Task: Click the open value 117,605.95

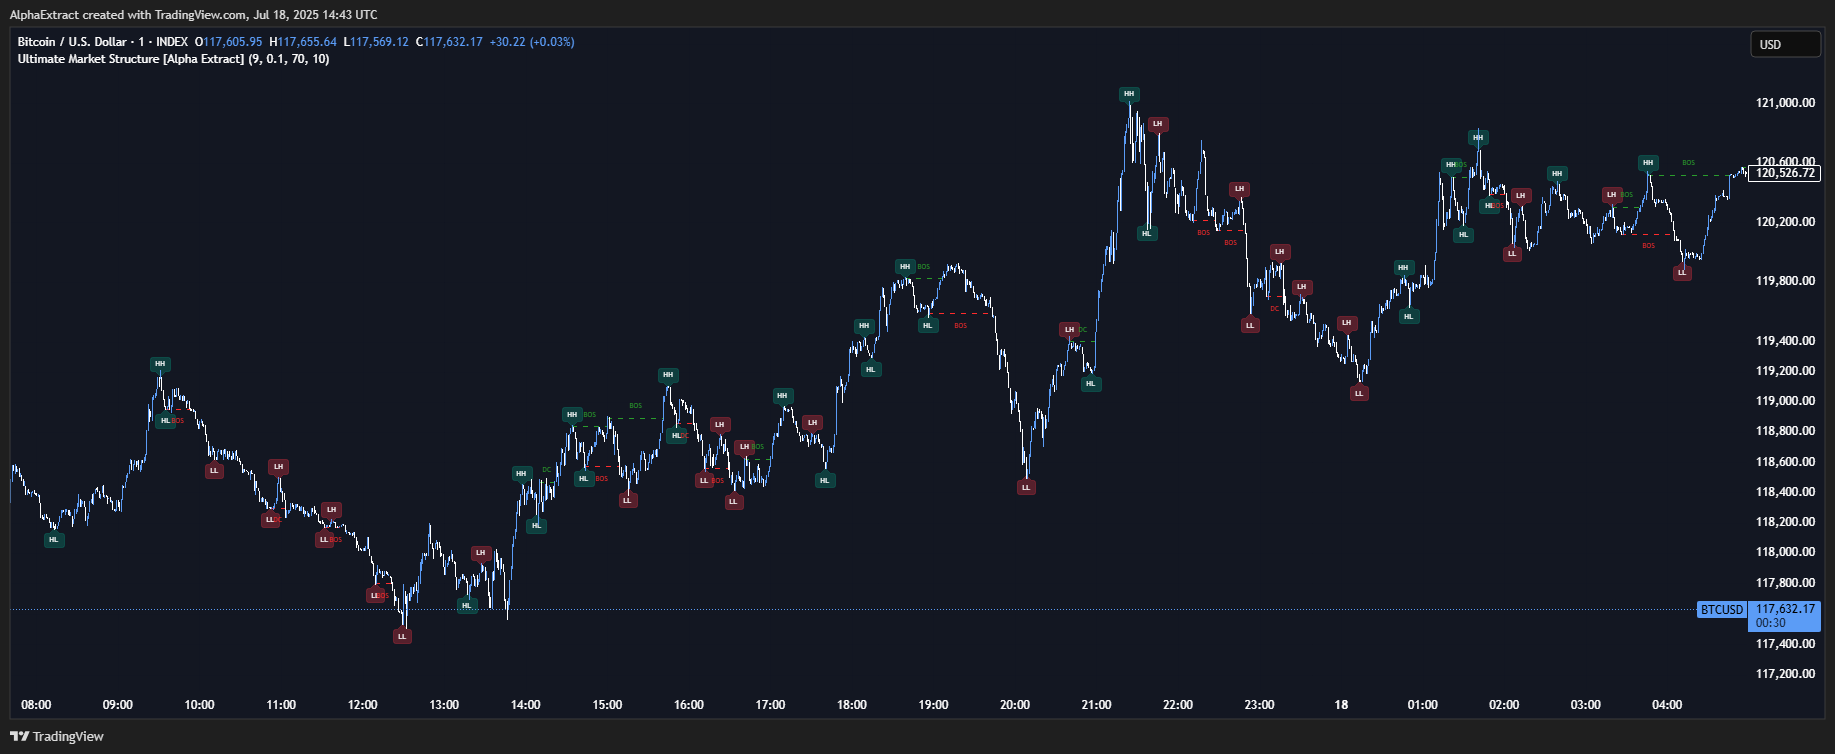Action: [x=232, y=42]
